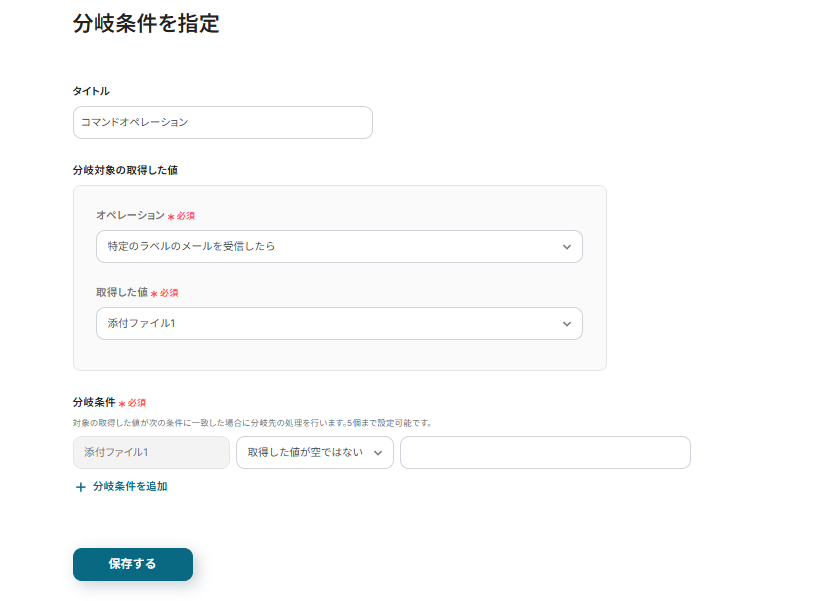
Task: Open the 取得した値が空ではない condition dropdown
Action: 315,452
